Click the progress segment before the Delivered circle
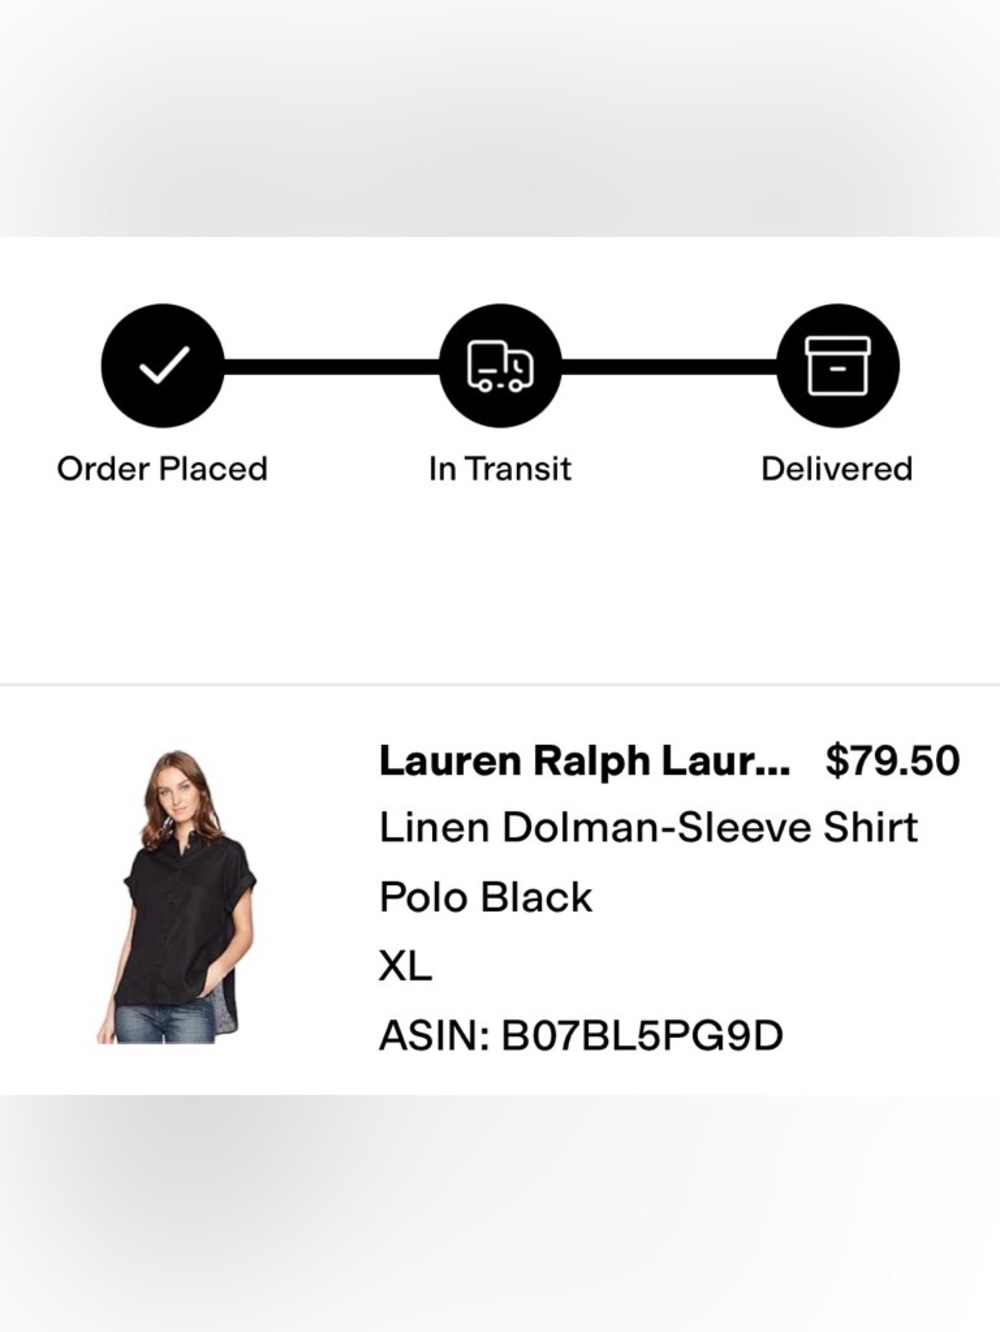 [670, 365]
